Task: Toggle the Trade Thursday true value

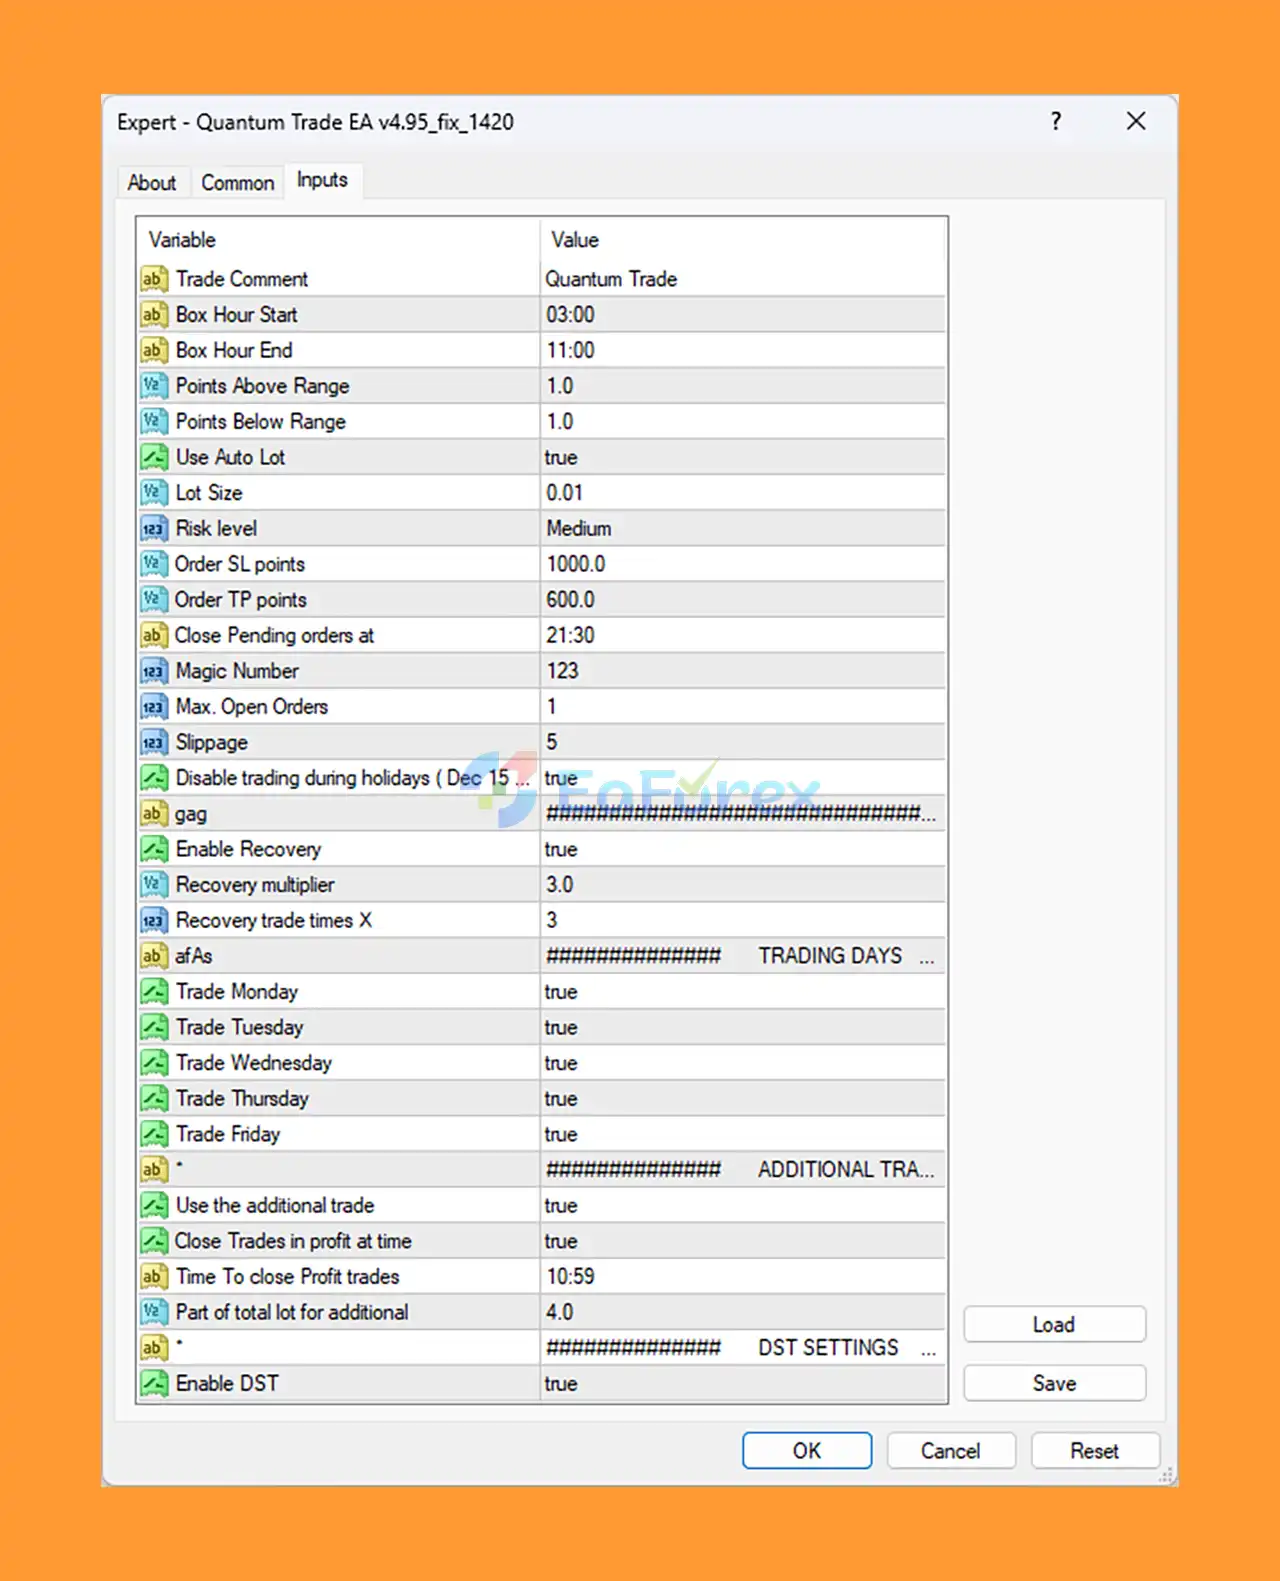Action: (743, 1098)
